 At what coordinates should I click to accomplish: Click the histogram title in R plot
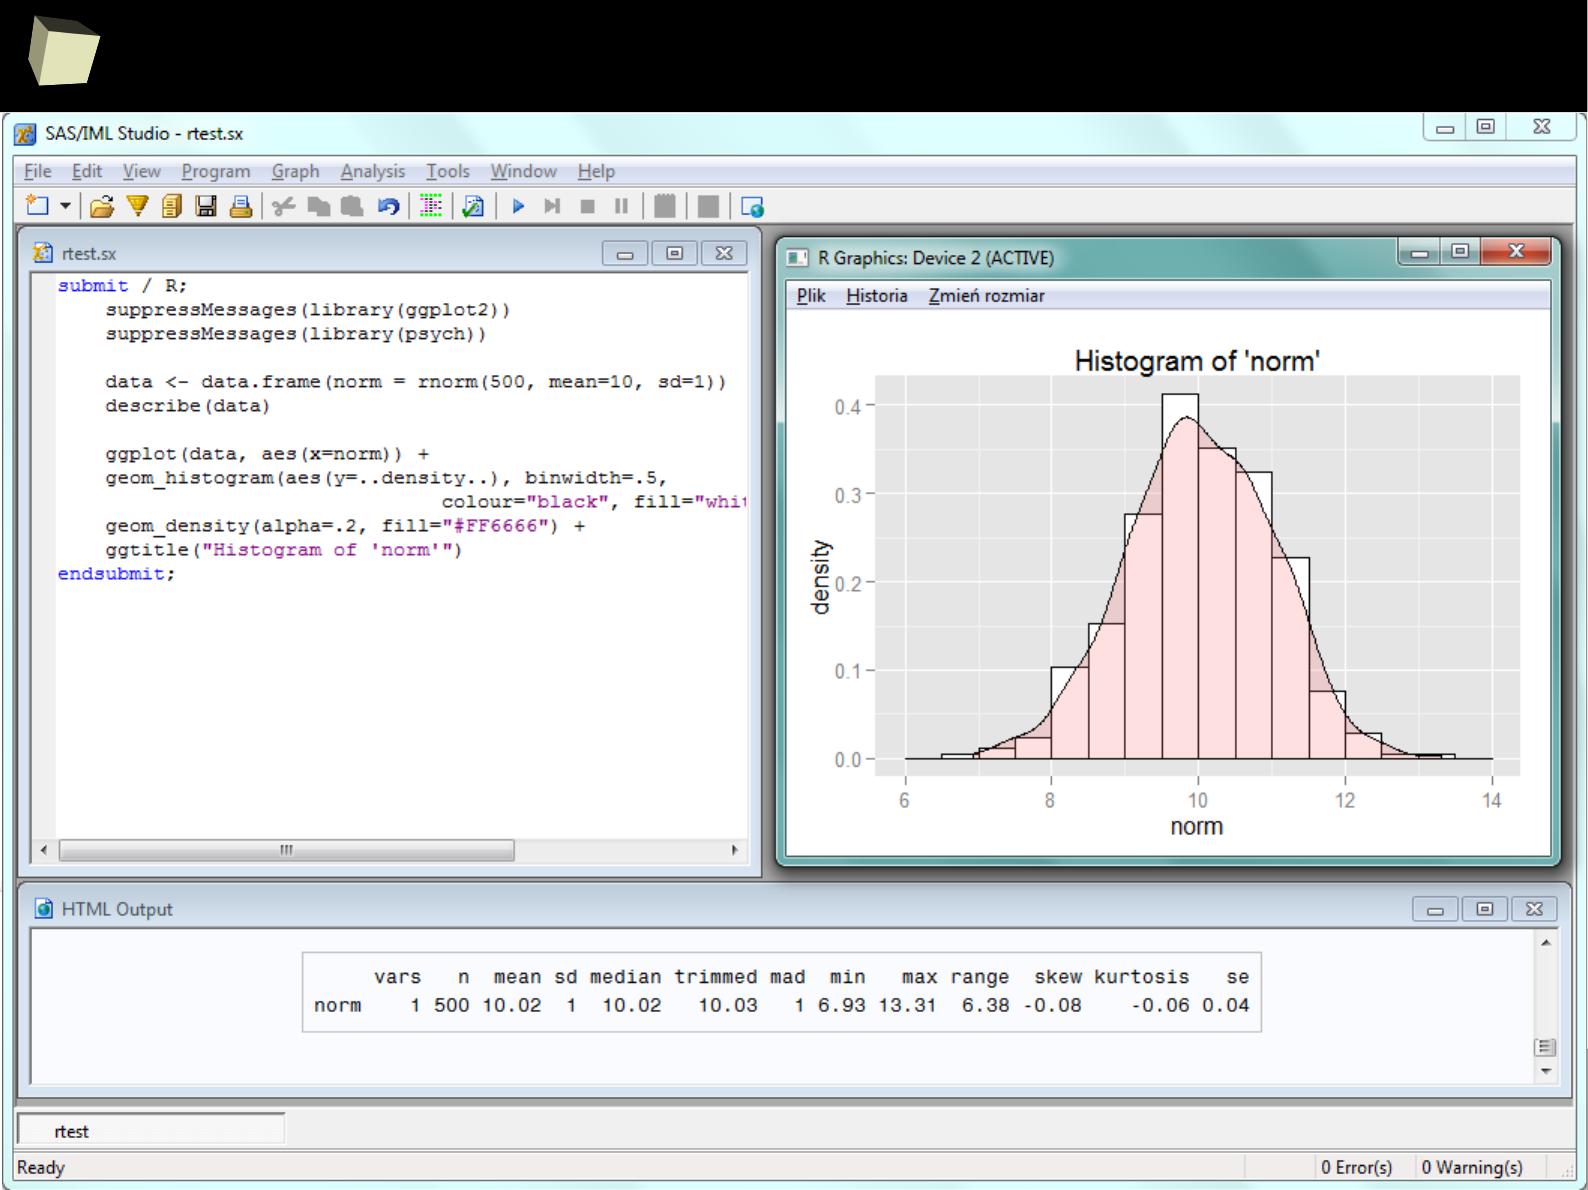pyautogui.click(x=1197, y=361)
